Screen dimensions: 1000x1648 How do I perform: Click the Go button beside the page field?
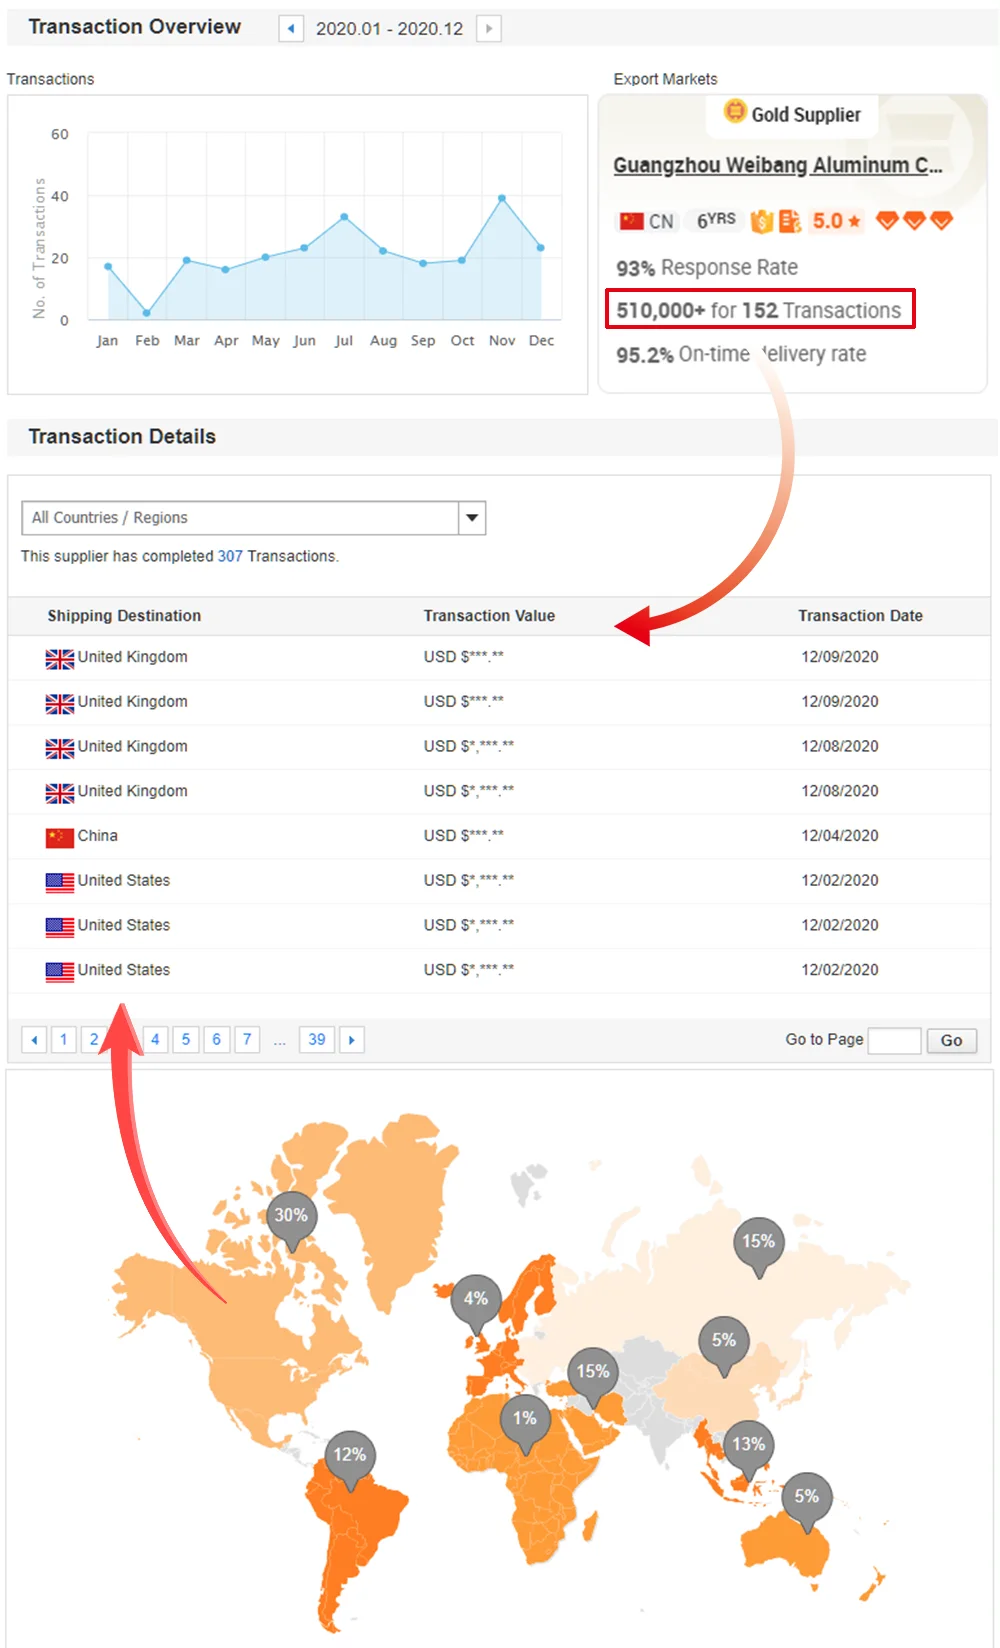click(951, 1041)
